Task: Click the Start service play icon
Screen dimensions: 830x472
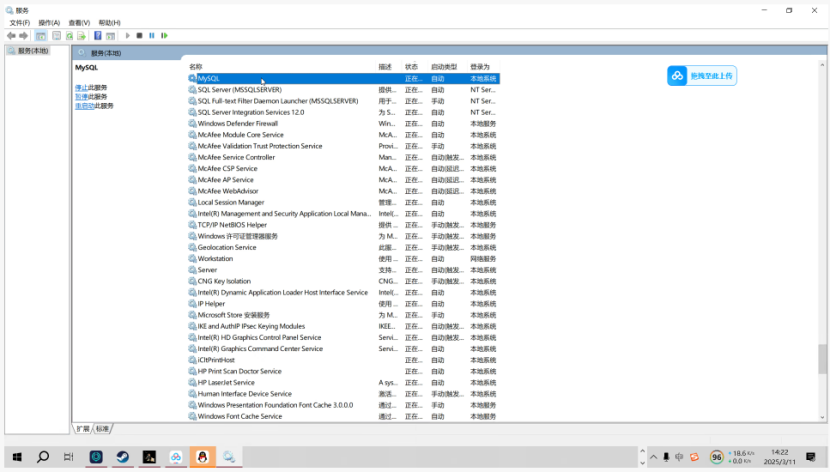Action: tap(128, 35)
